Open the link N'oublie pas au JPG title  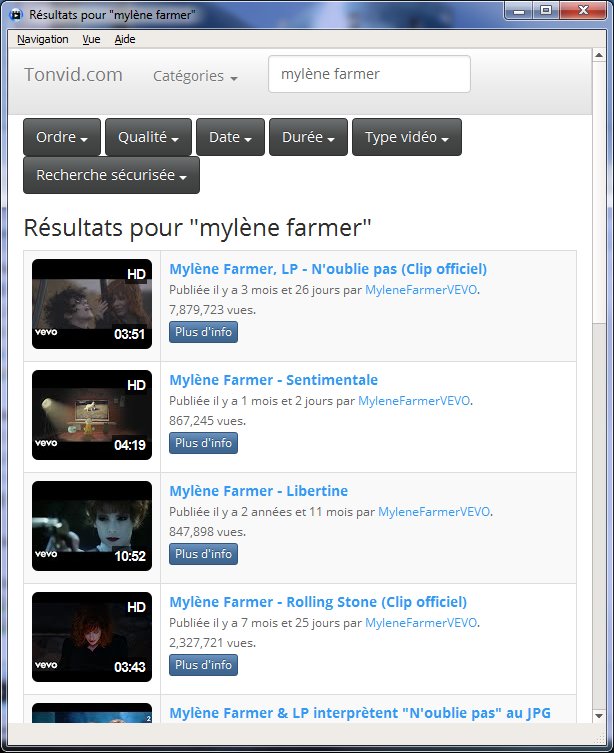tap(360, 713)
